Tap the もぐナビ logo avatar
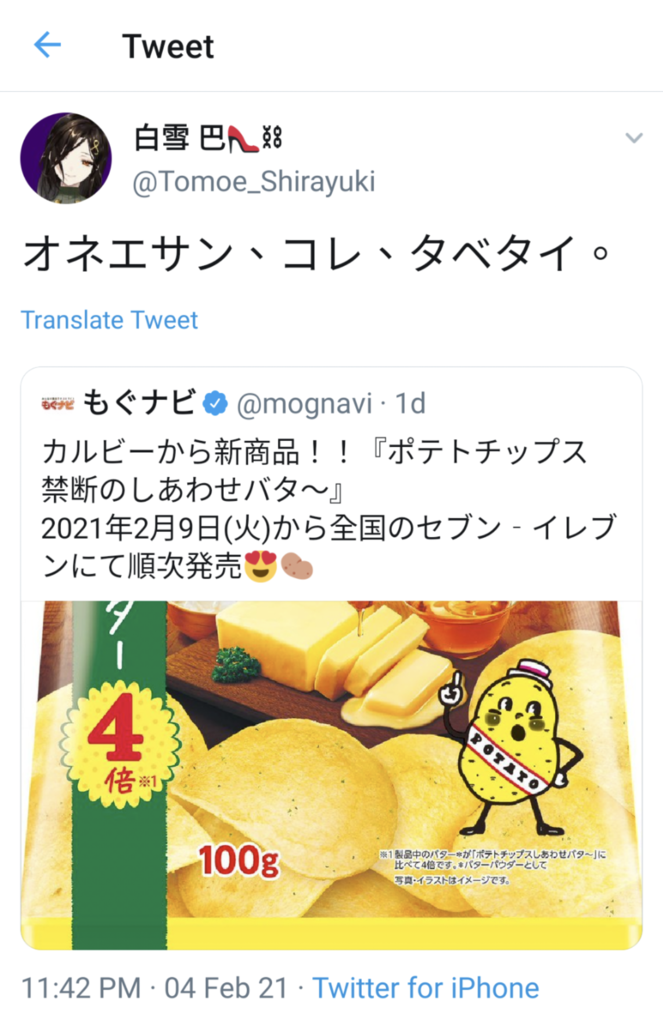Image resolution: width=663 pixels, height=1024 pixels. coord(57,404)
